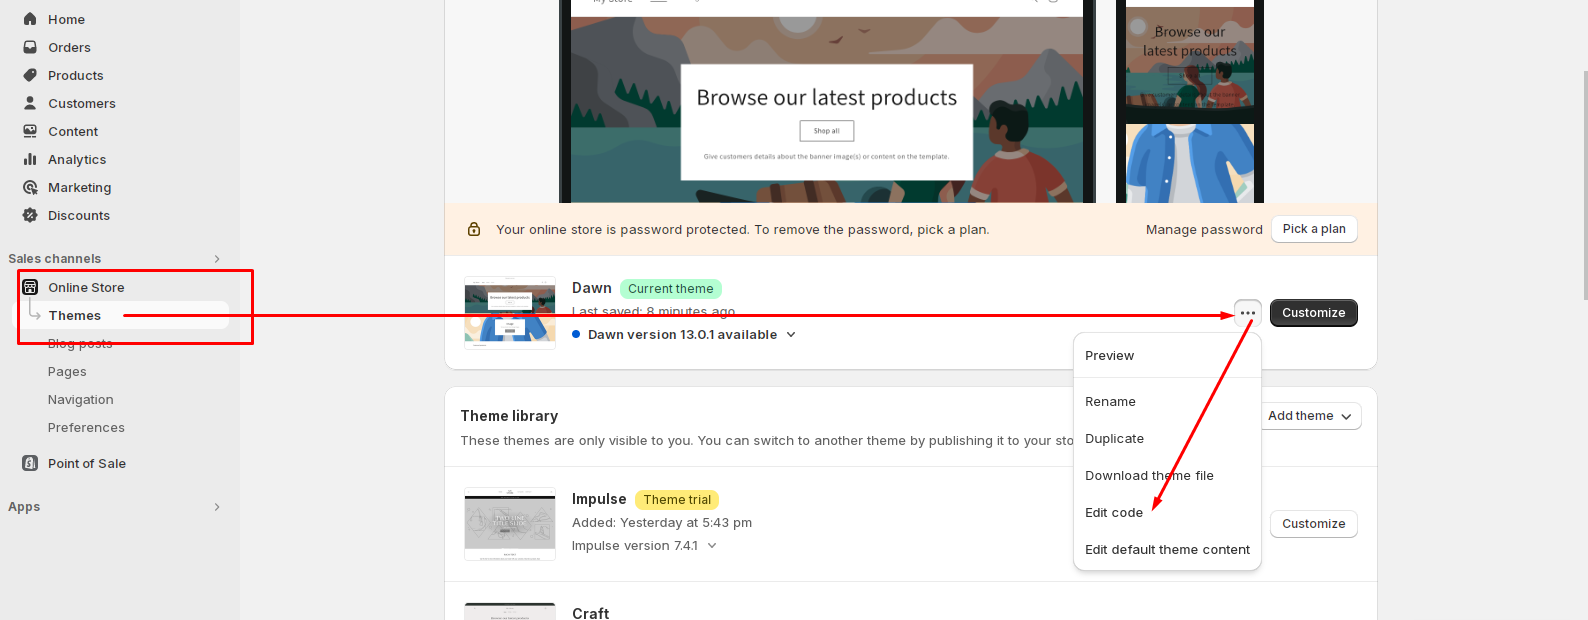Expand the Sales channels section
The height and width of the screenshot is (620, 1588).
tap(217, 259)
